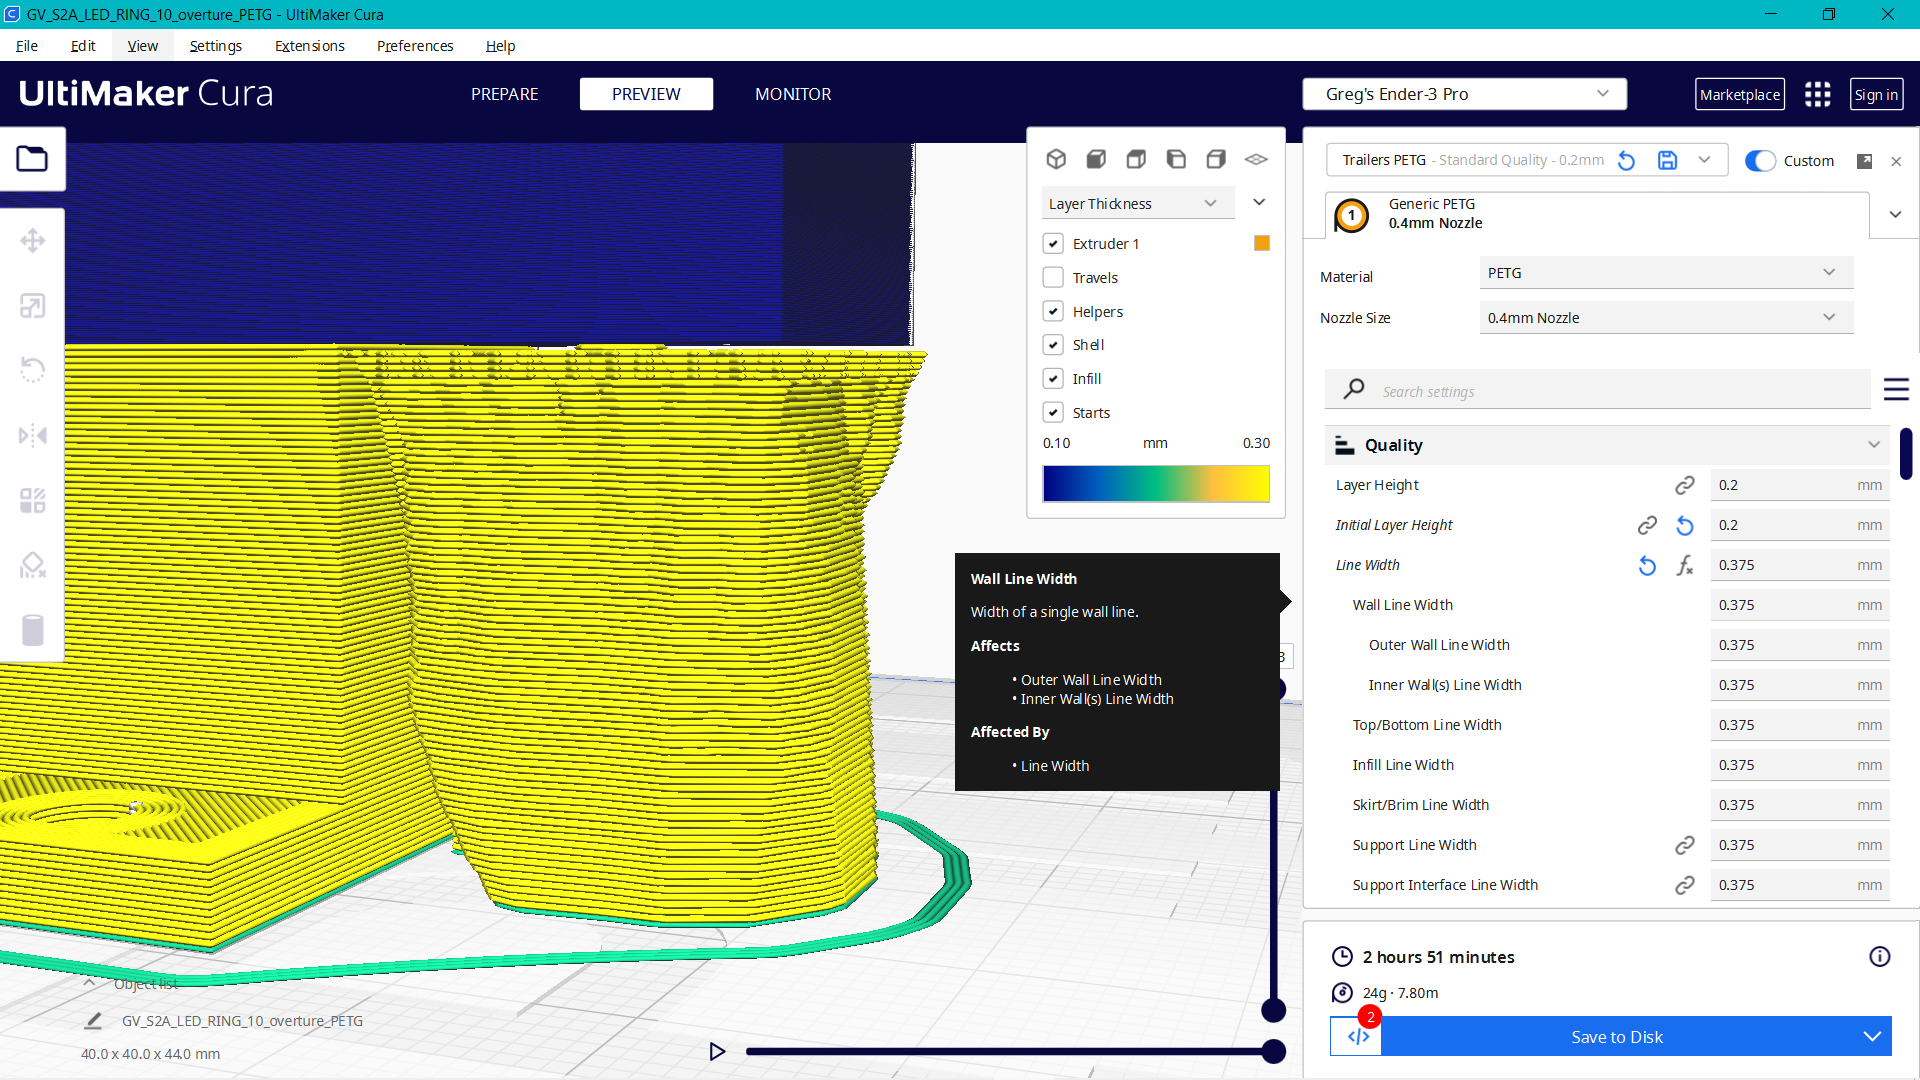The height and width of the screenshot is (1080, 1920).
Task: Open the Layer Thickness color scheme dropdown
Action: click(1138, 203)
